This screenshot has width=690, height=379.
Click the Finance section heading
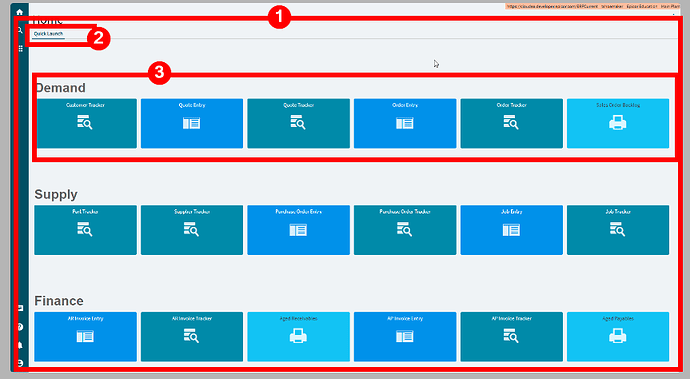[x=59, y=301]
